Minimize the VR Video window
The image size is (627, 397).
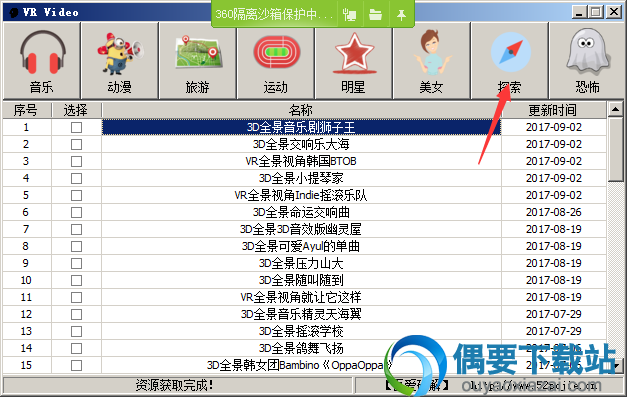(x=579, y=12)
